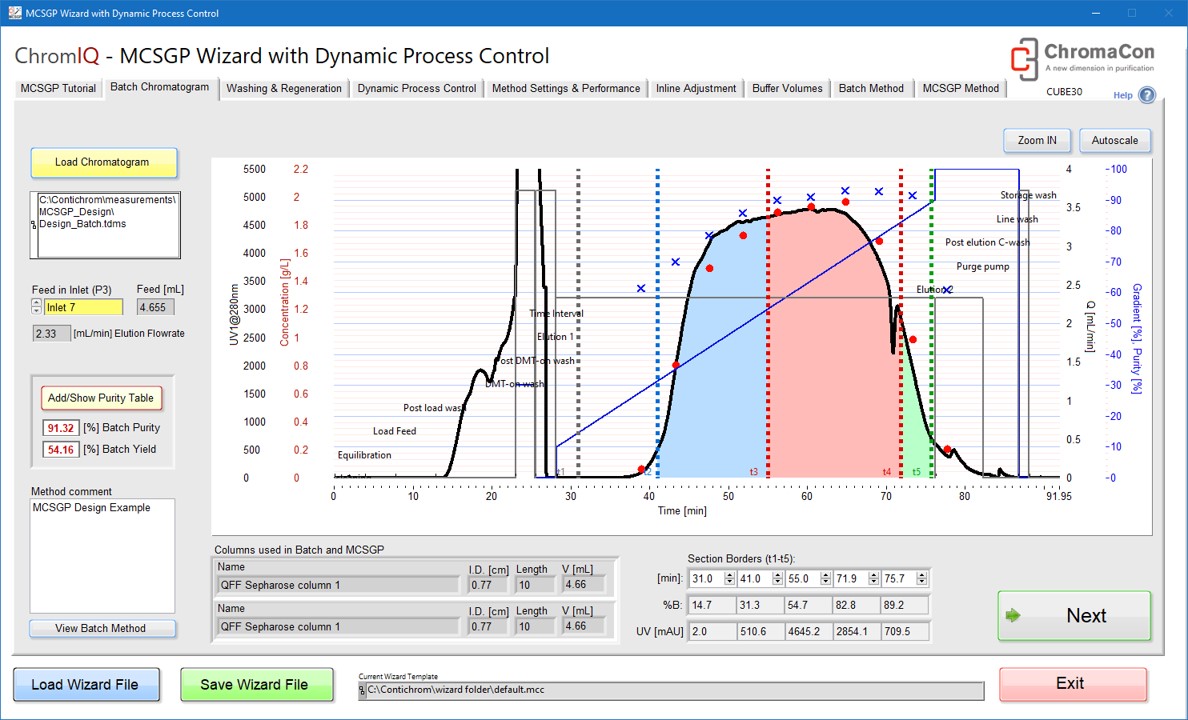Click Autoscale above the chart
1188x720 pixels.
1120,140
